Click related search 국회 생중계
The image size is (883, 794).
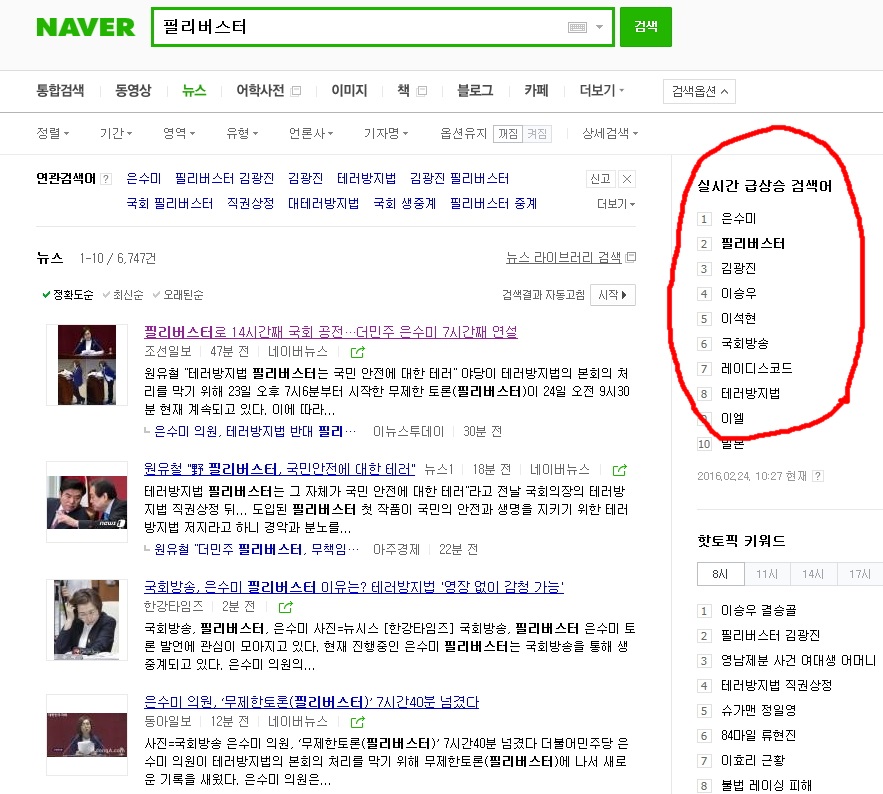tap(404, 203)
